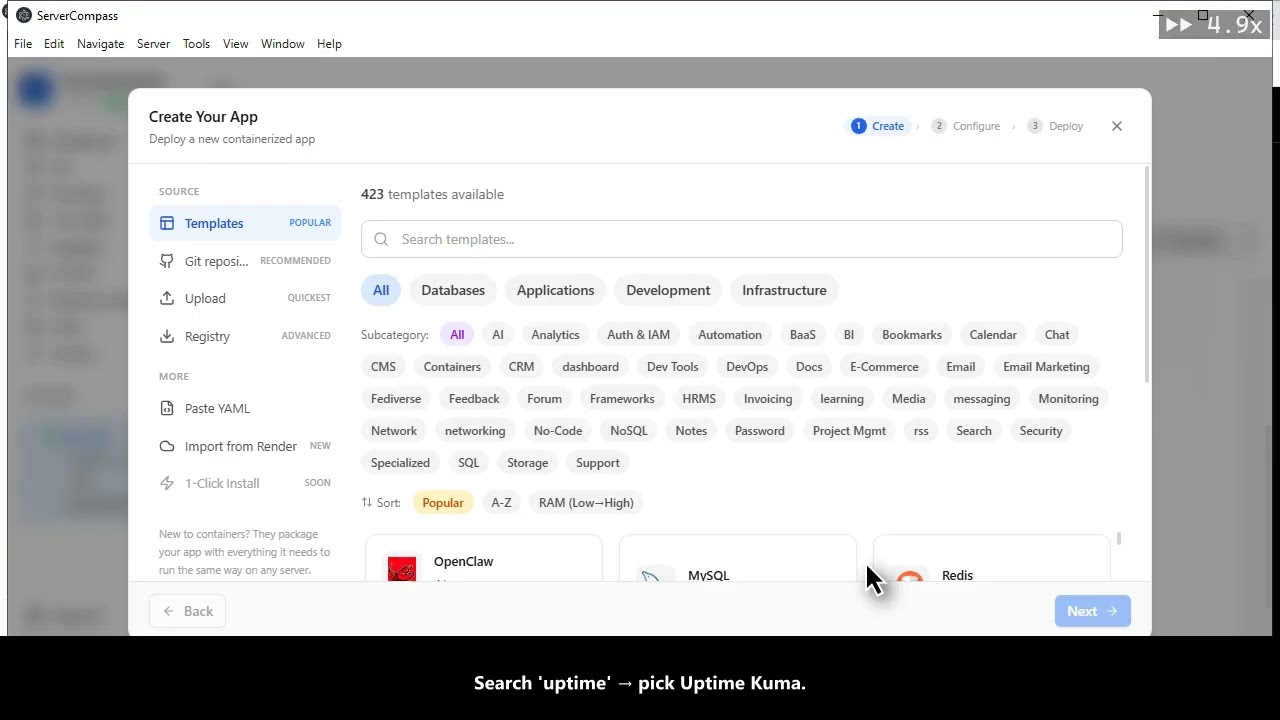The height and width of the screenshot is (720, 1280).
Task: Go to the Deploy step
Action: click(x=1056, y=126)
